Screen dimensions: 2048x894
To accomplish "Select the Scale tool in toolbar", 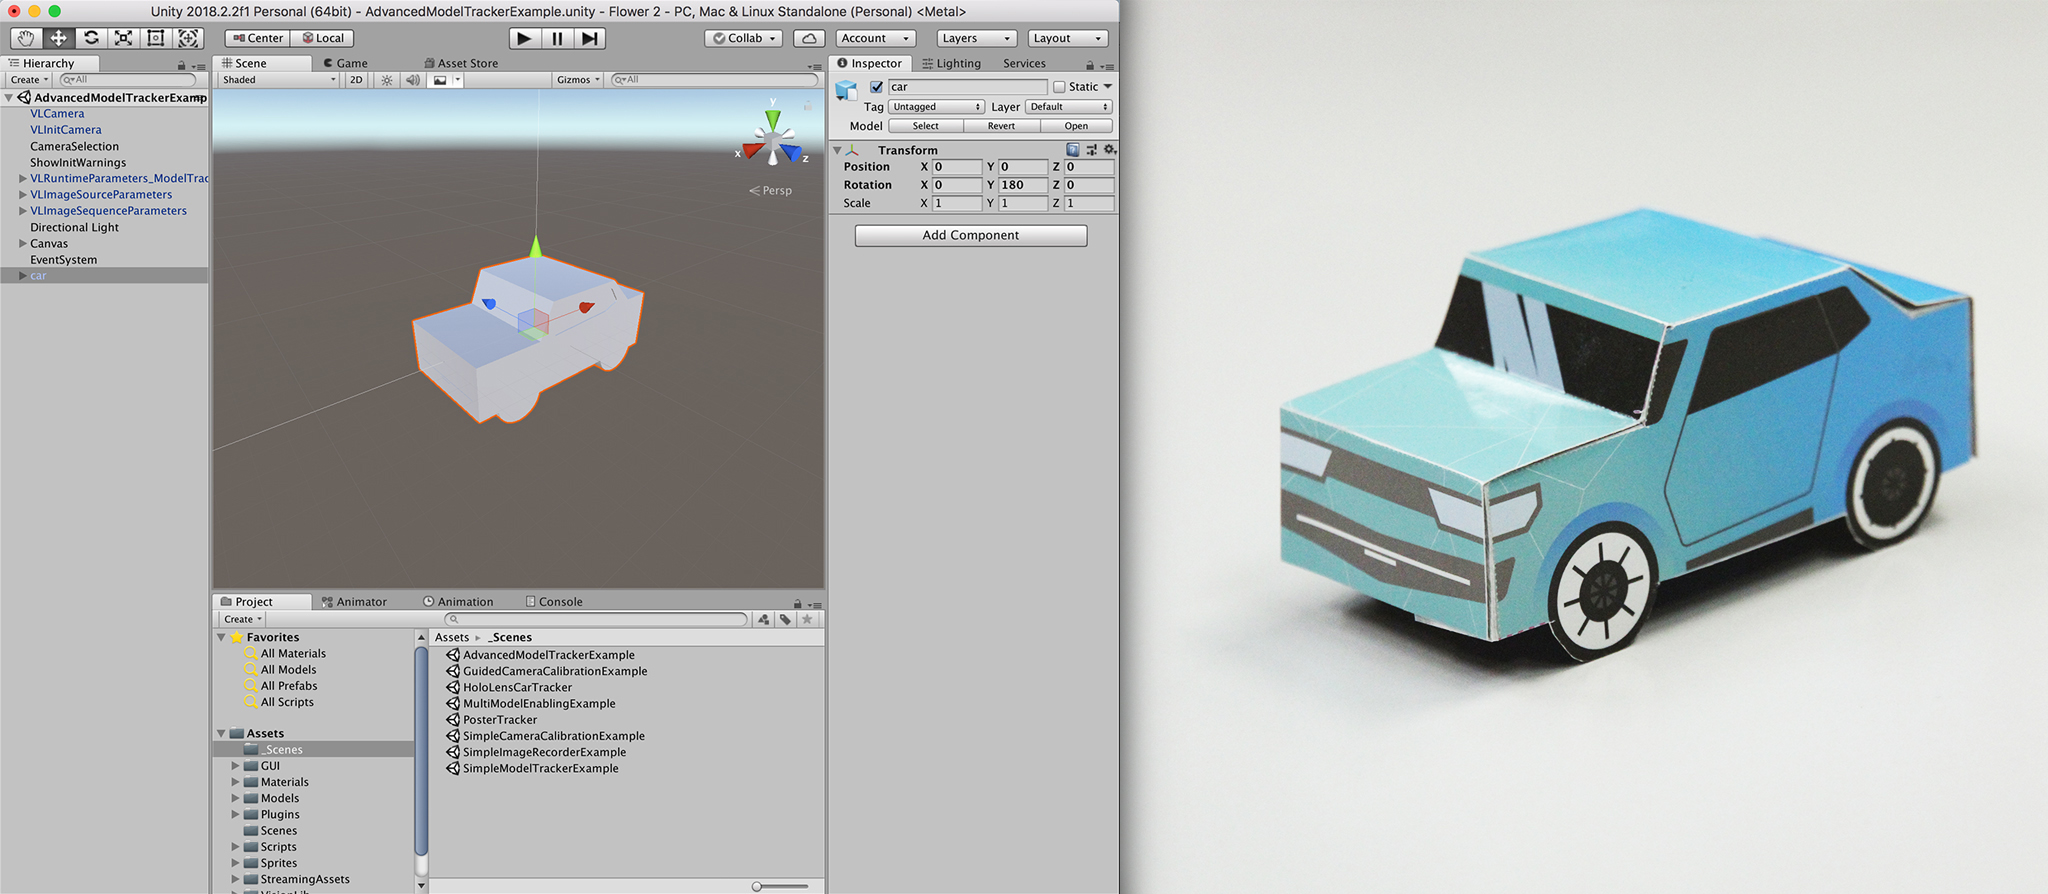I will tap(123, 38).
